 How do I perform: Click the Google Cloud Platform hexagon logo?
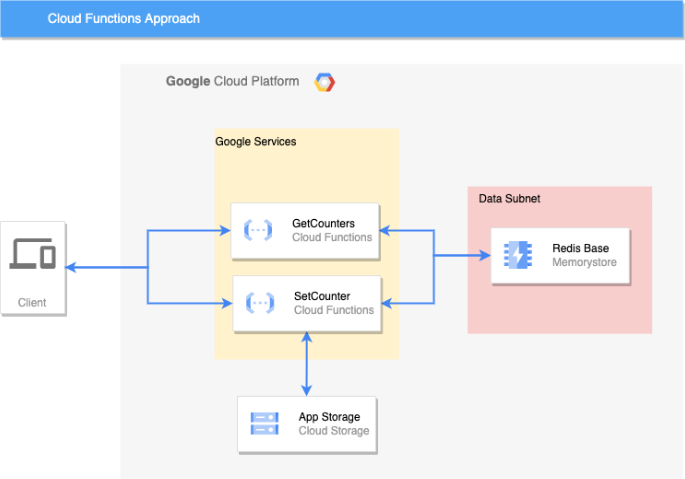325,82
